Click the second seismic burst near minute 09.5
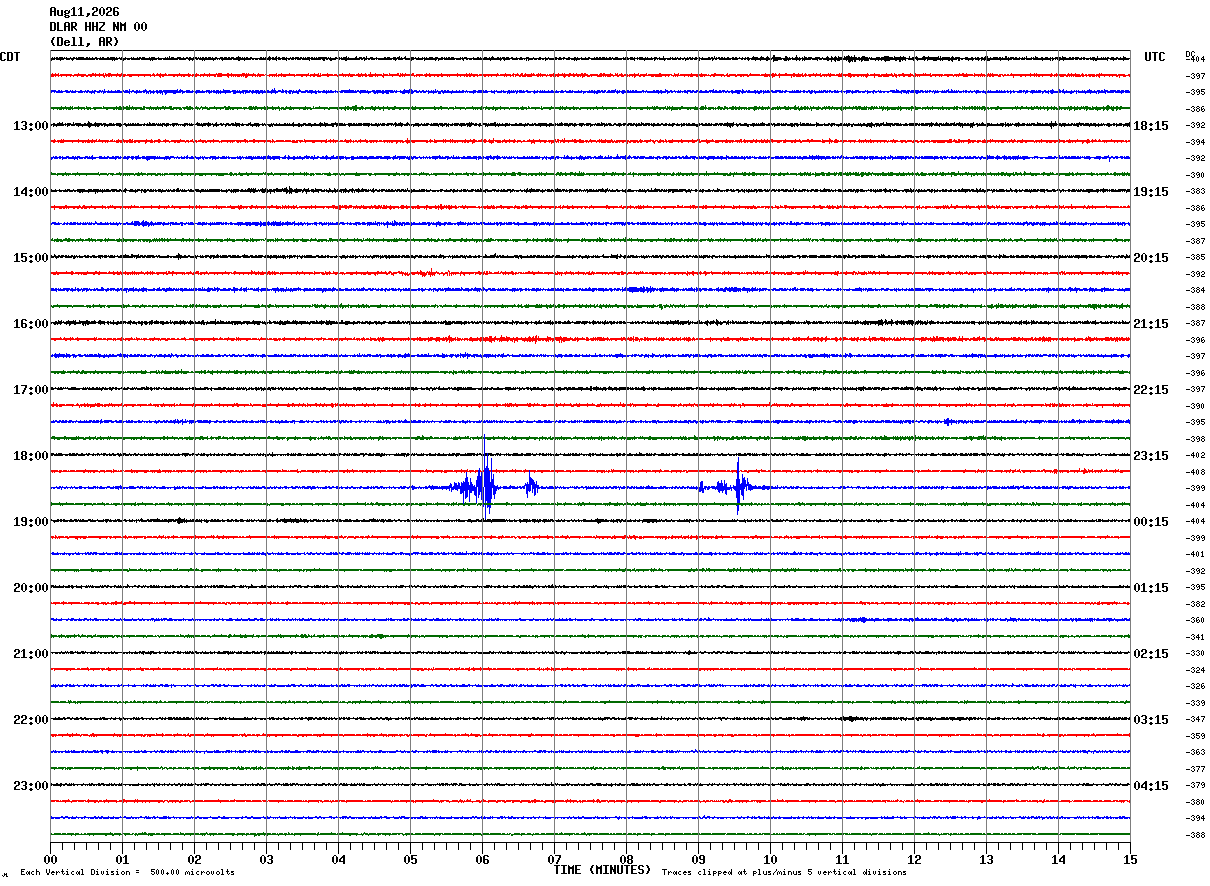Image resolution: width=1210 pixels, height=886 pixels. [x=737, y=486]
